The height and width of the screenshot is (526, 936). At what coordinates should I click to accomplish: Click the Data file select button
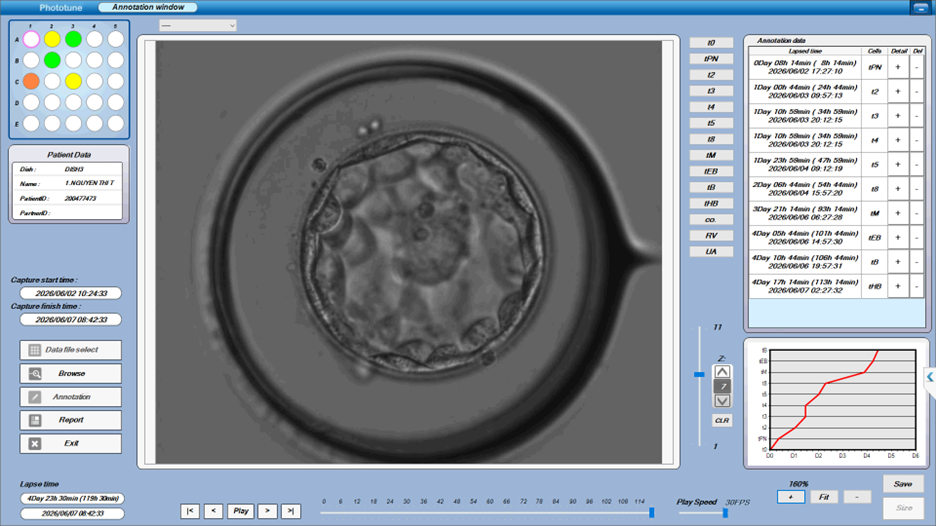(x=70, y=350)
